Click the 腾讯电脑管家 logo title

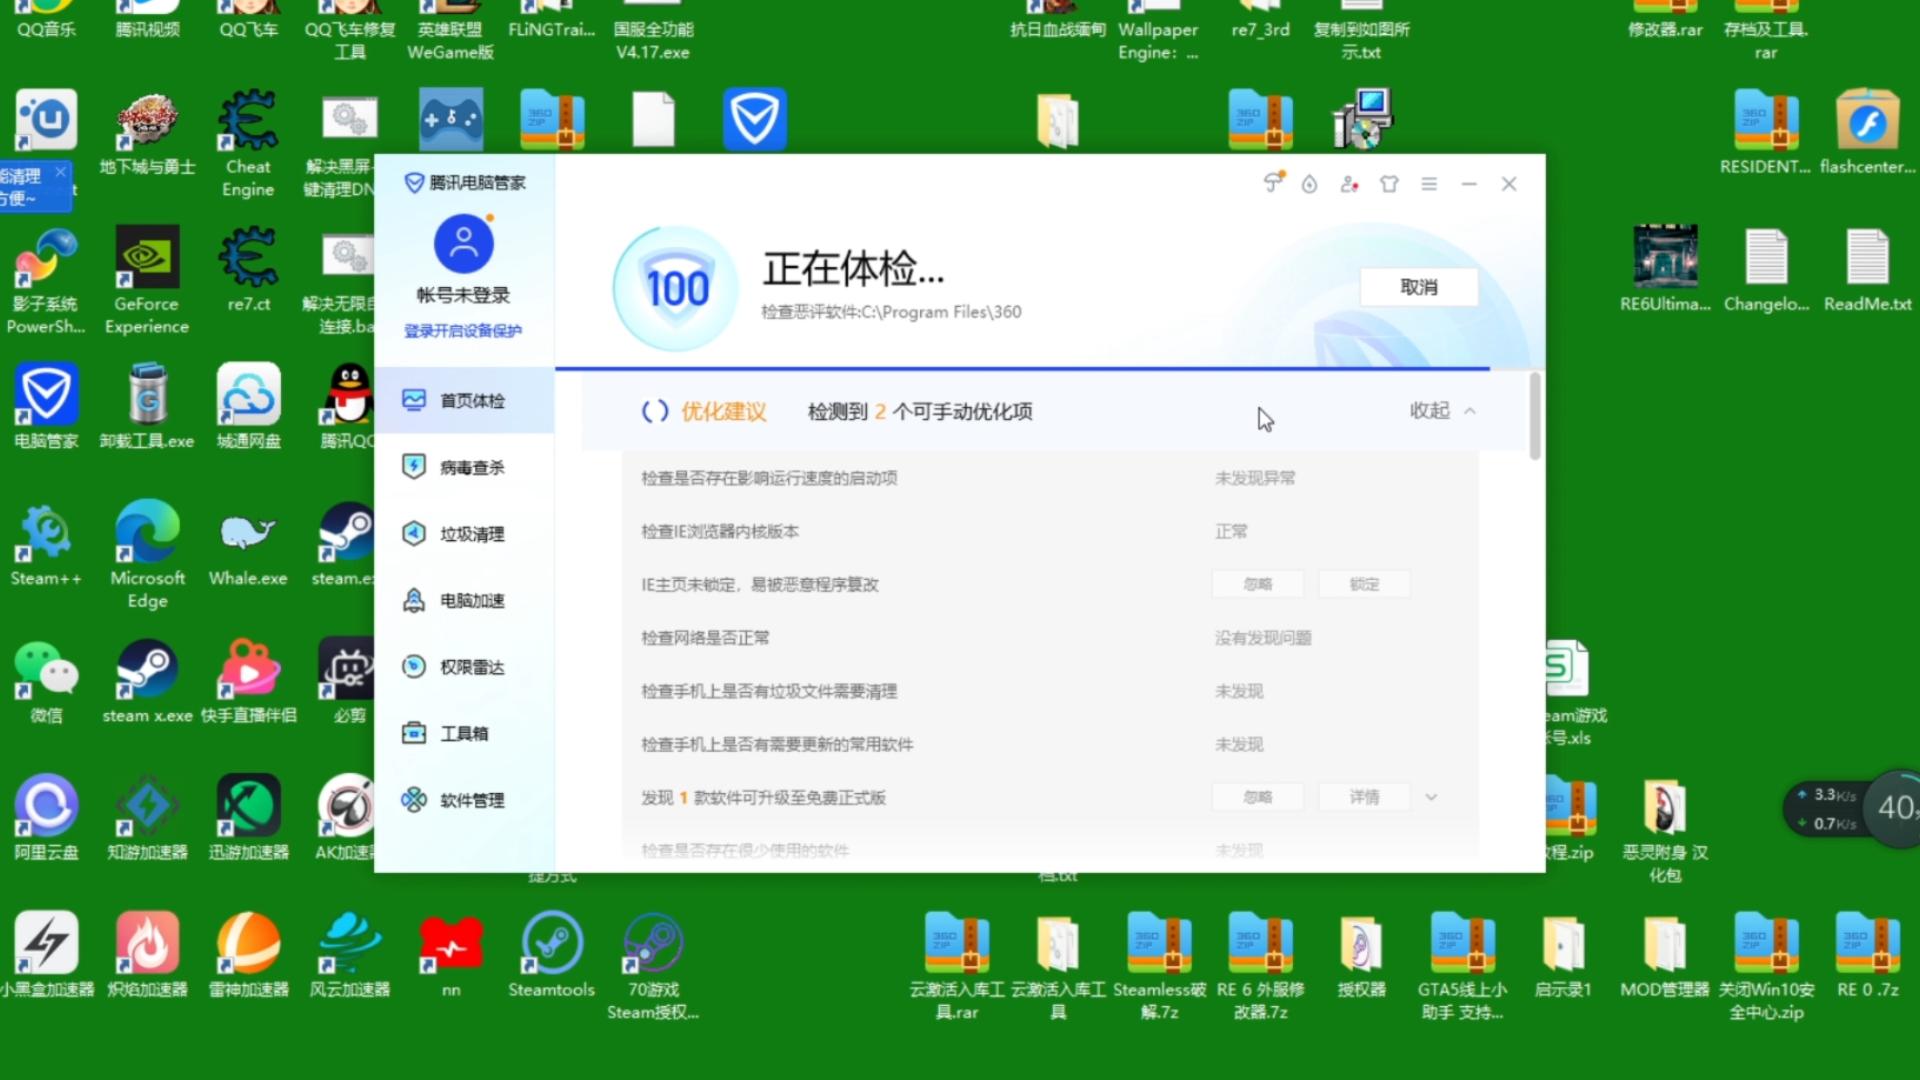[x=465, y=182]
